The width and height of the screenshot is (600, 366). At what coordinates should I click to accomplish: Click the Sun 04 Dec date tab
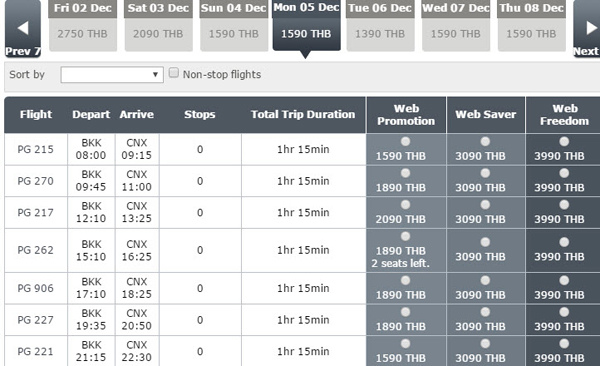(234, 26)
